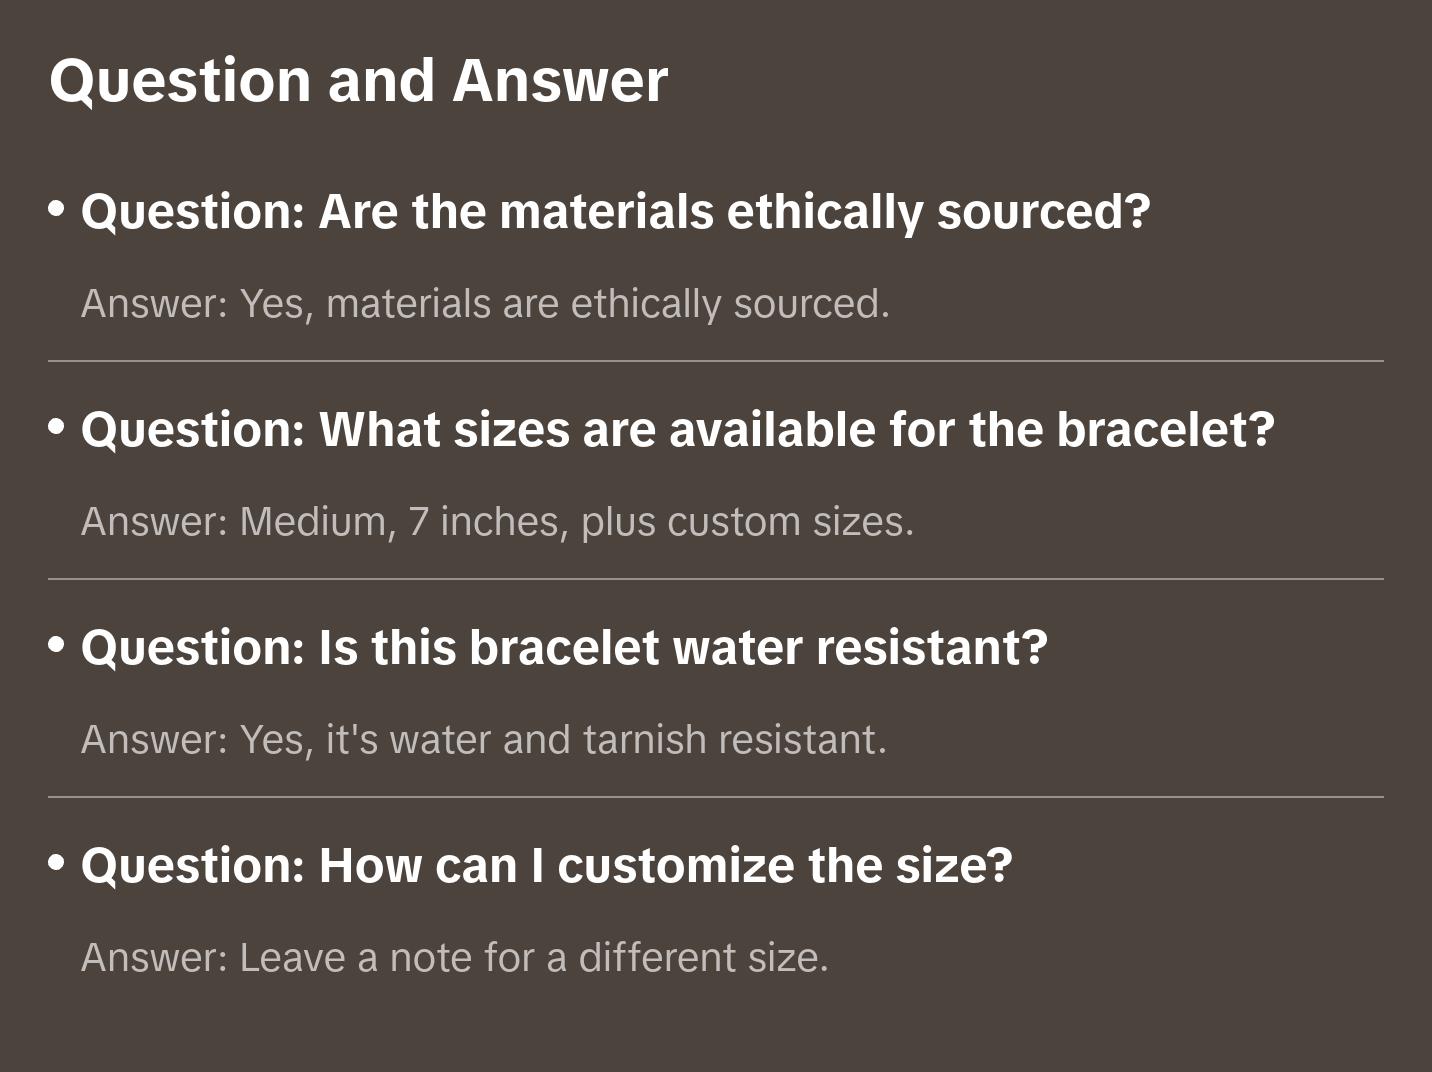
Task: Click the divider below the ethically sourced answer
Action: tap(716, 361)
